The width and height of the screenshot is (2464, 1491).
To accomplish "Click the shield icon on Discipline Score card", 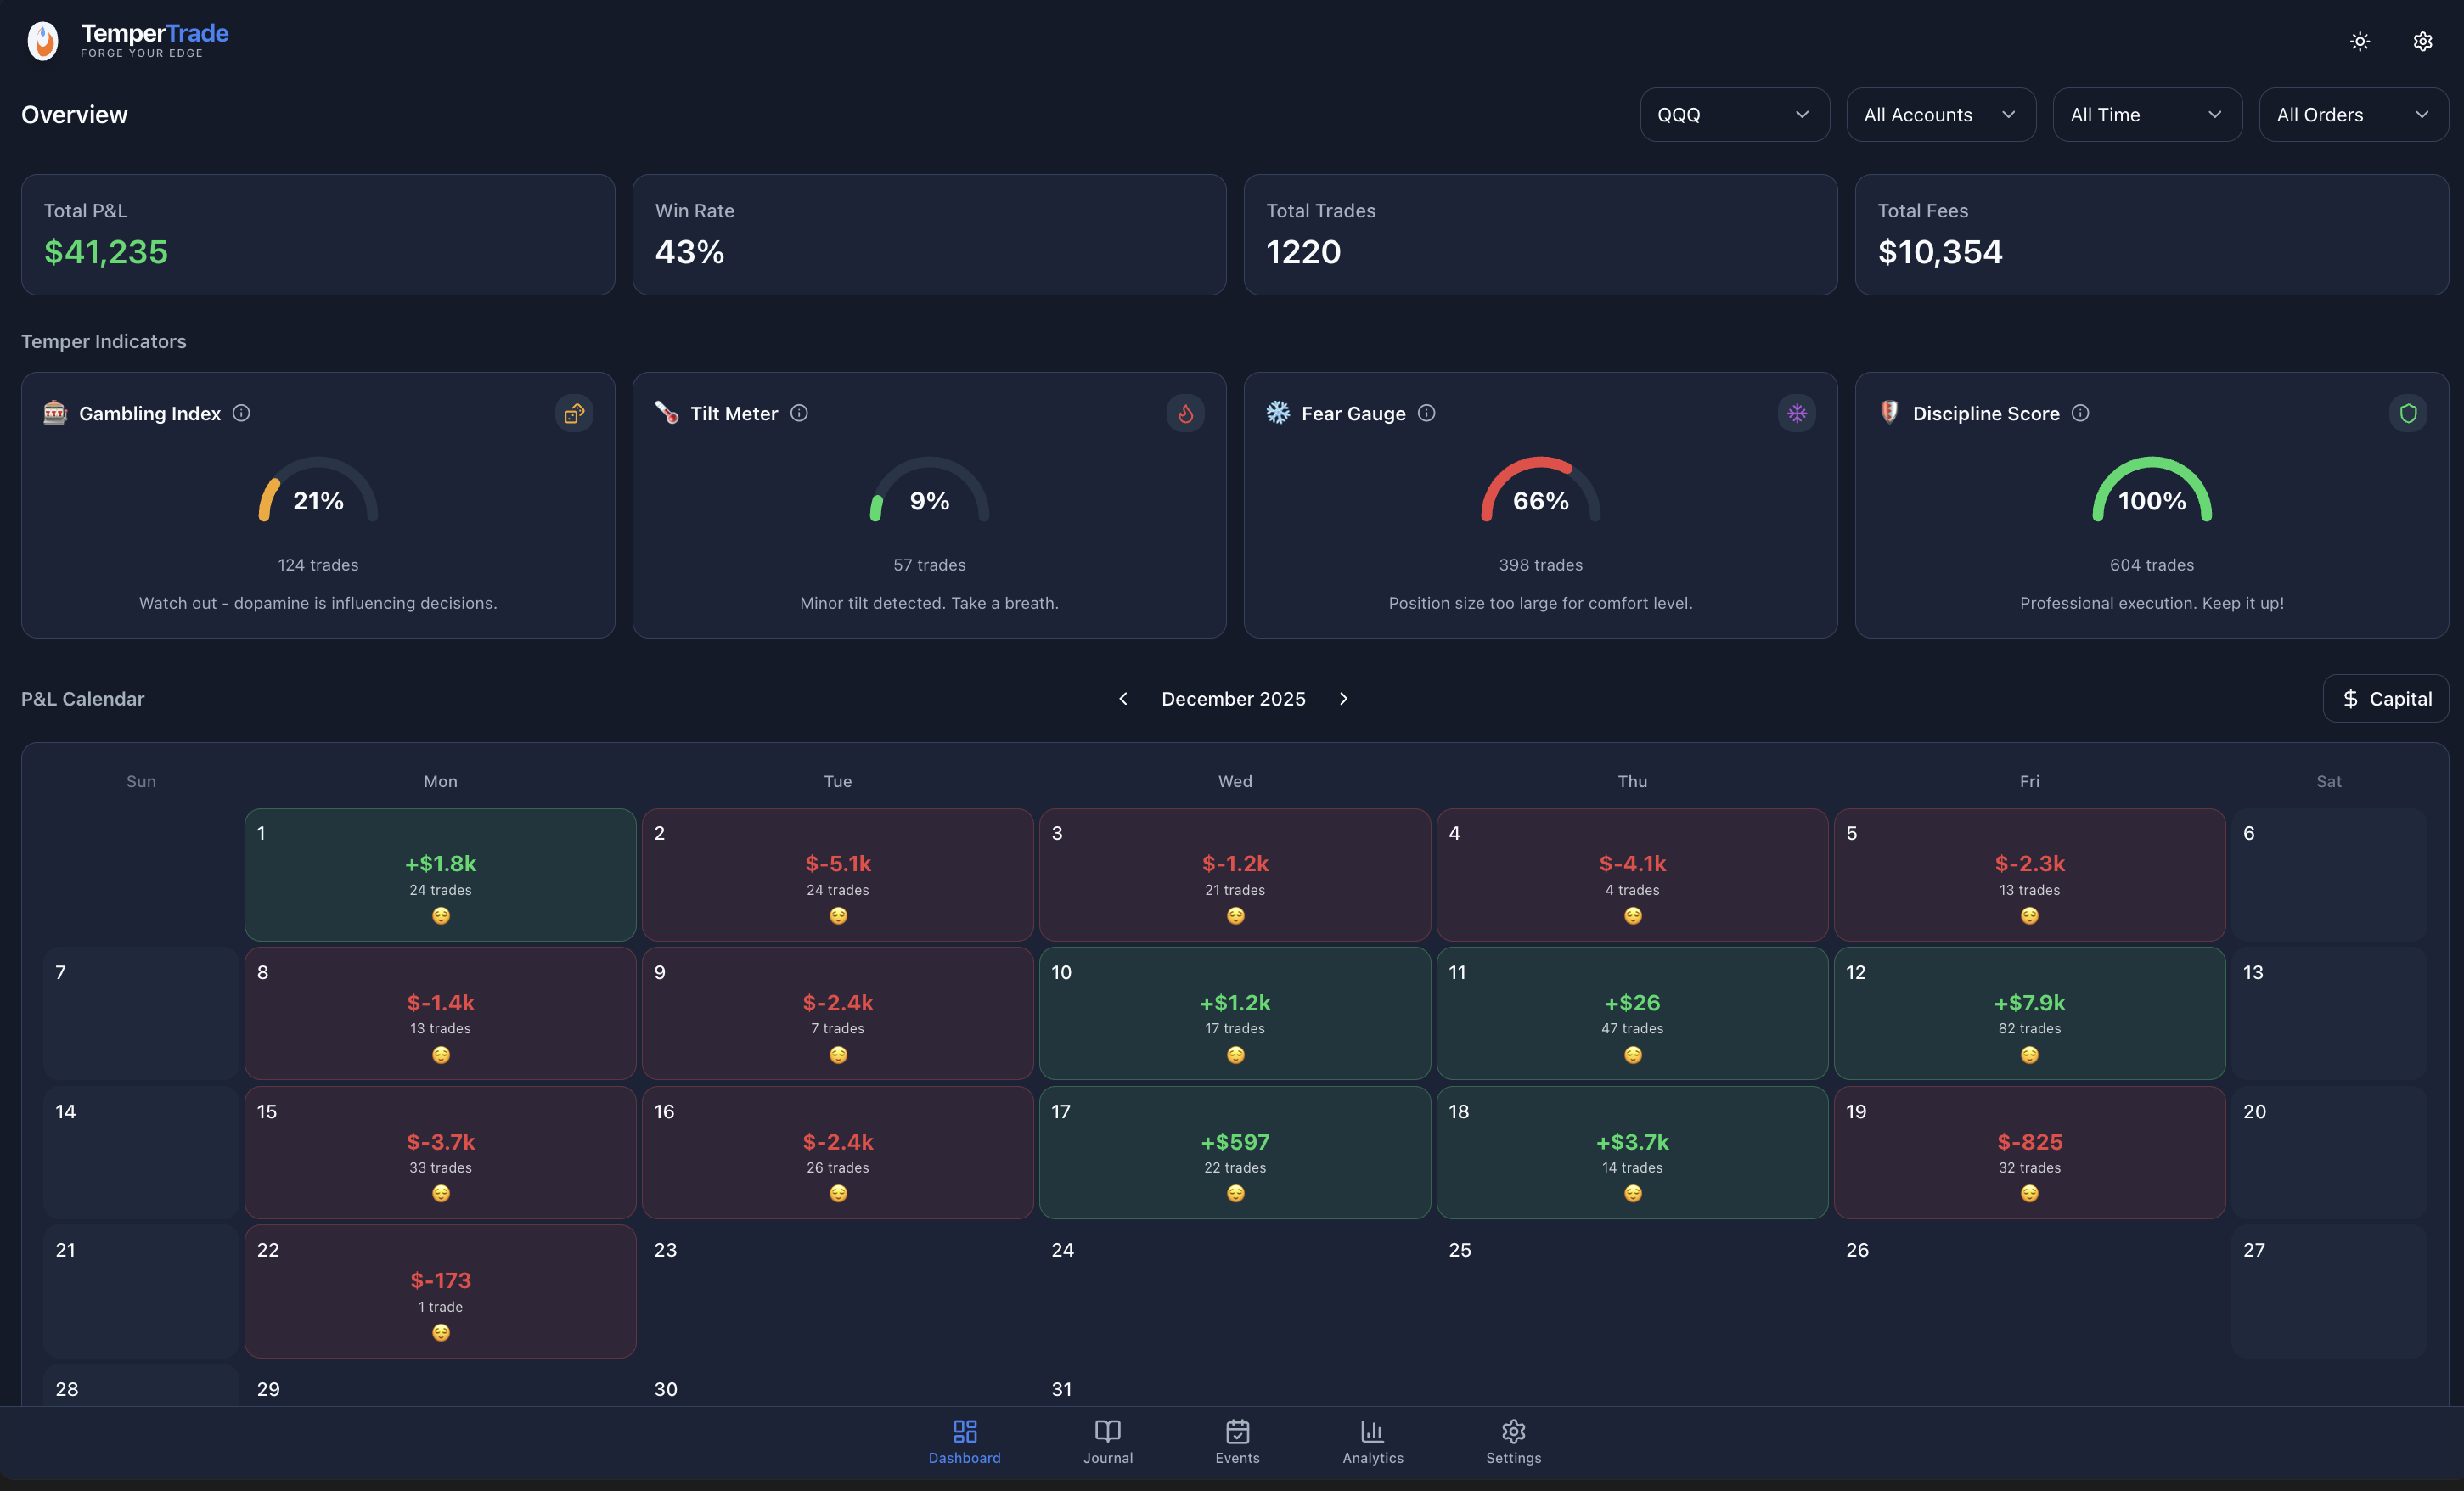I will tap(2409, 412).
